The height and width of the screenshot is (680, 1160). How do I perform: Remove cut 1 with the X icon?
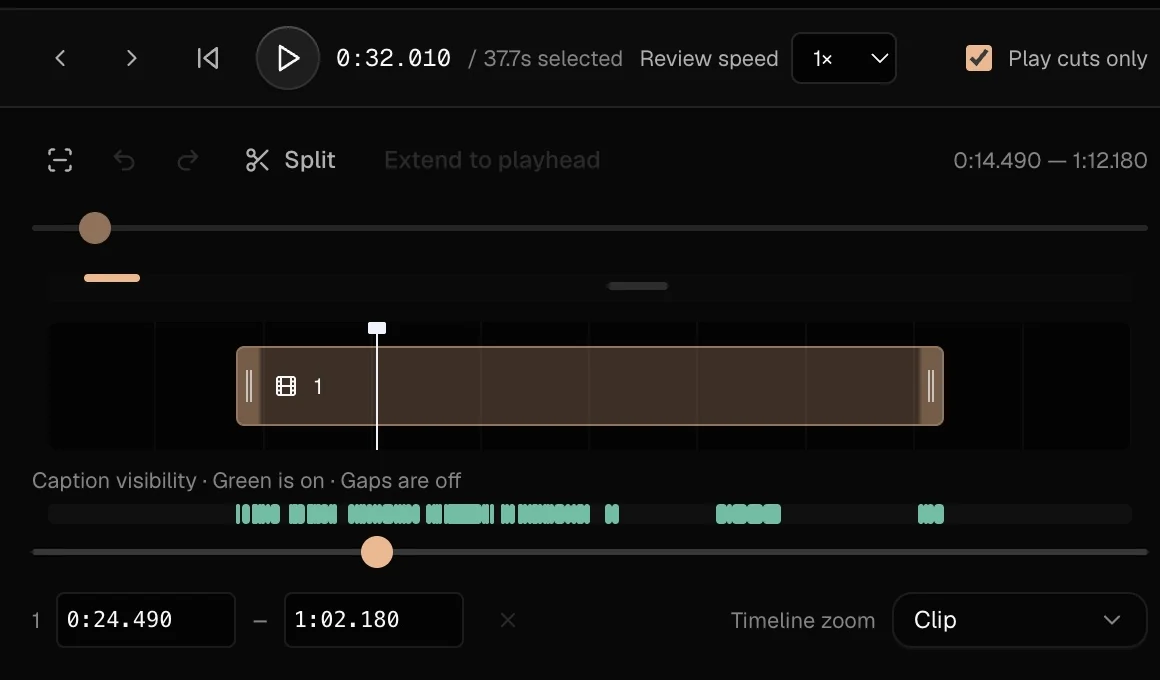click(x=508, y=620)
